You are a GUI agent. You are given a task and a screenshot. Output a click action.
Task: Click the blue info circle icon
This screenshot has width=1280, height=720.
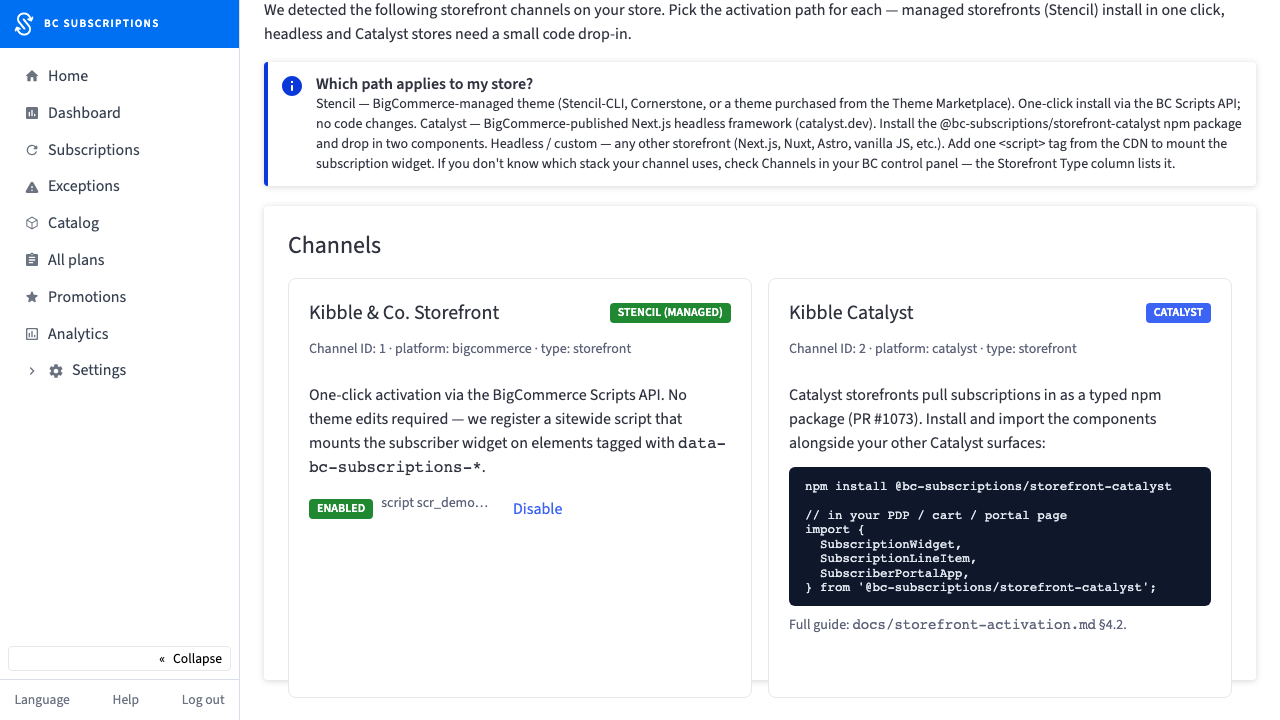[x=292, y=86]
